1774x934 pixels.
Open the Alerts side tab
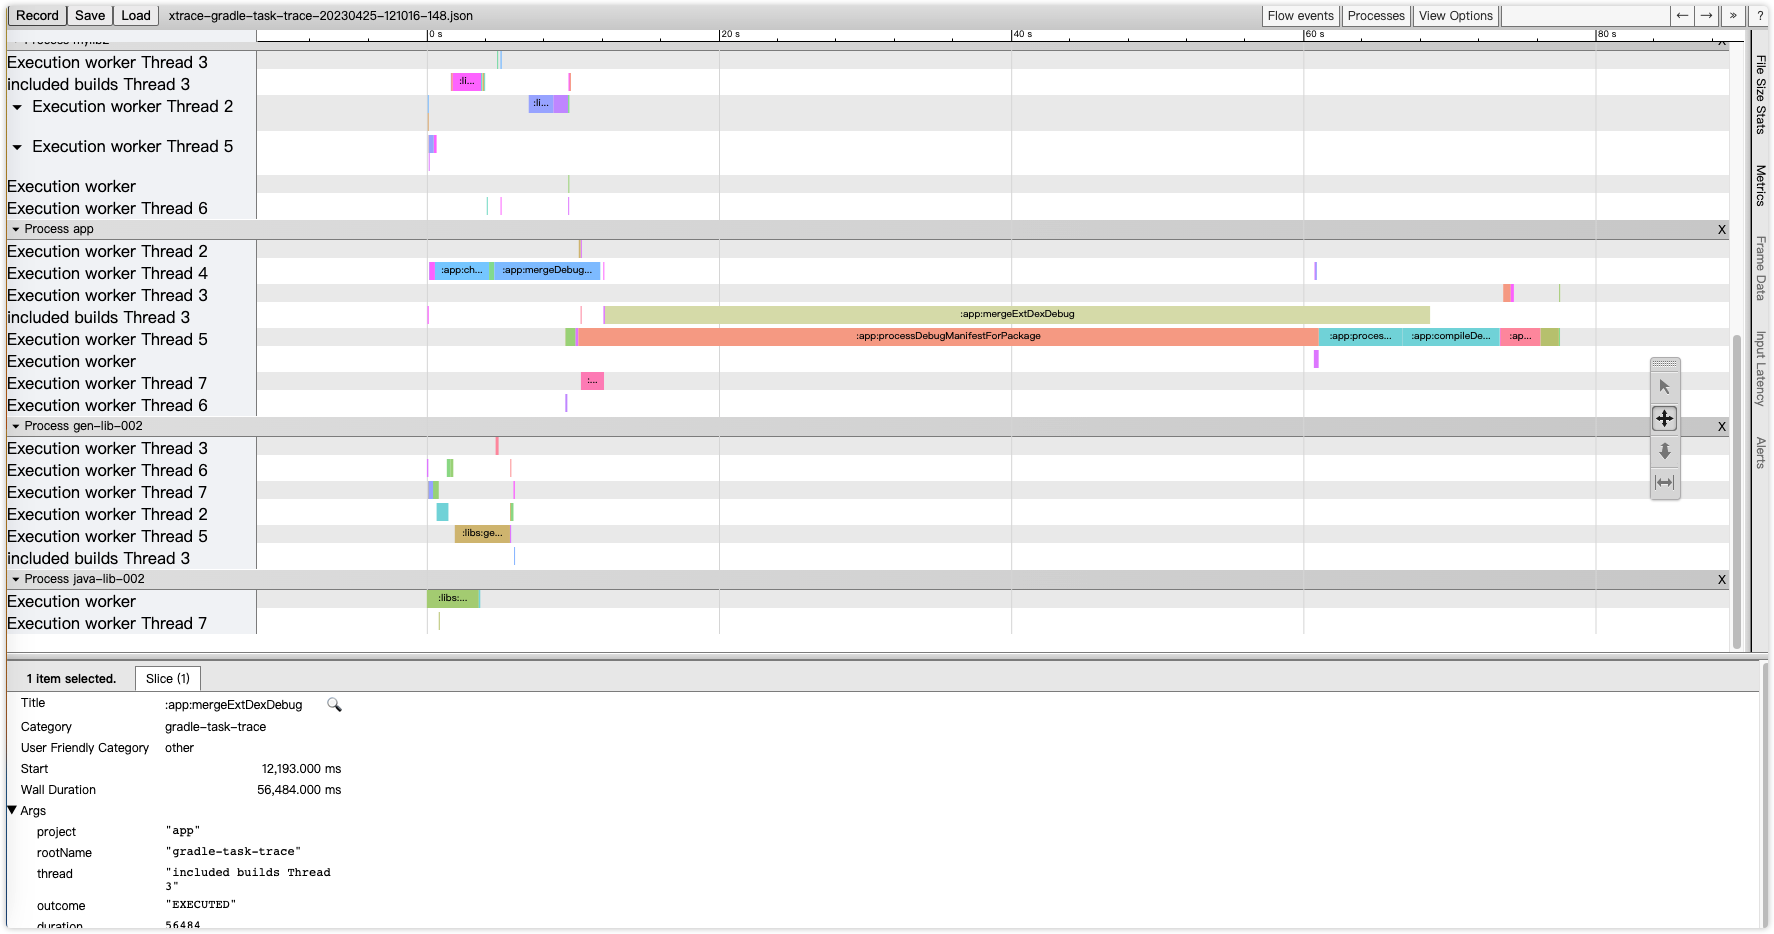[x=1760, y=452]
